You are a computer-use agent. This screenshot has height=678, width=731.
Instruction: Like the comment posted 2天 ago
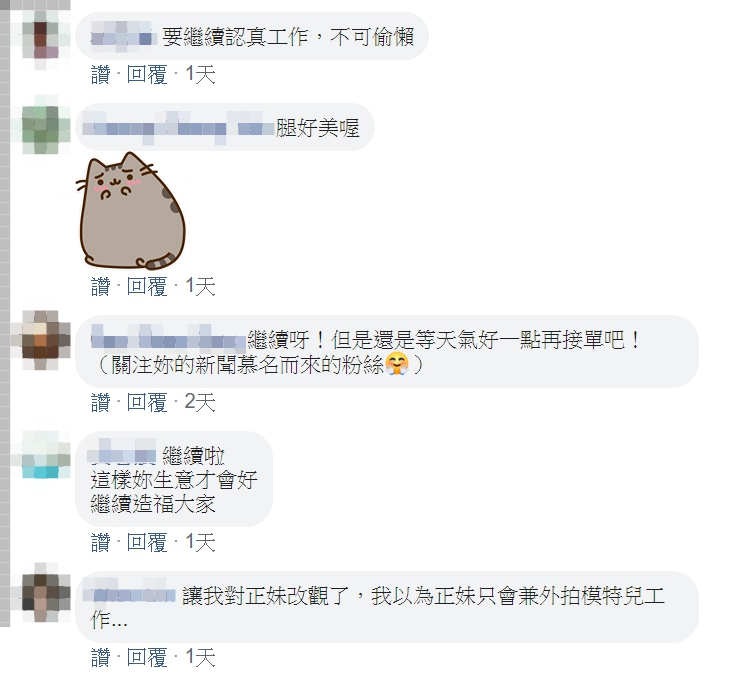(x=101, y=402)
